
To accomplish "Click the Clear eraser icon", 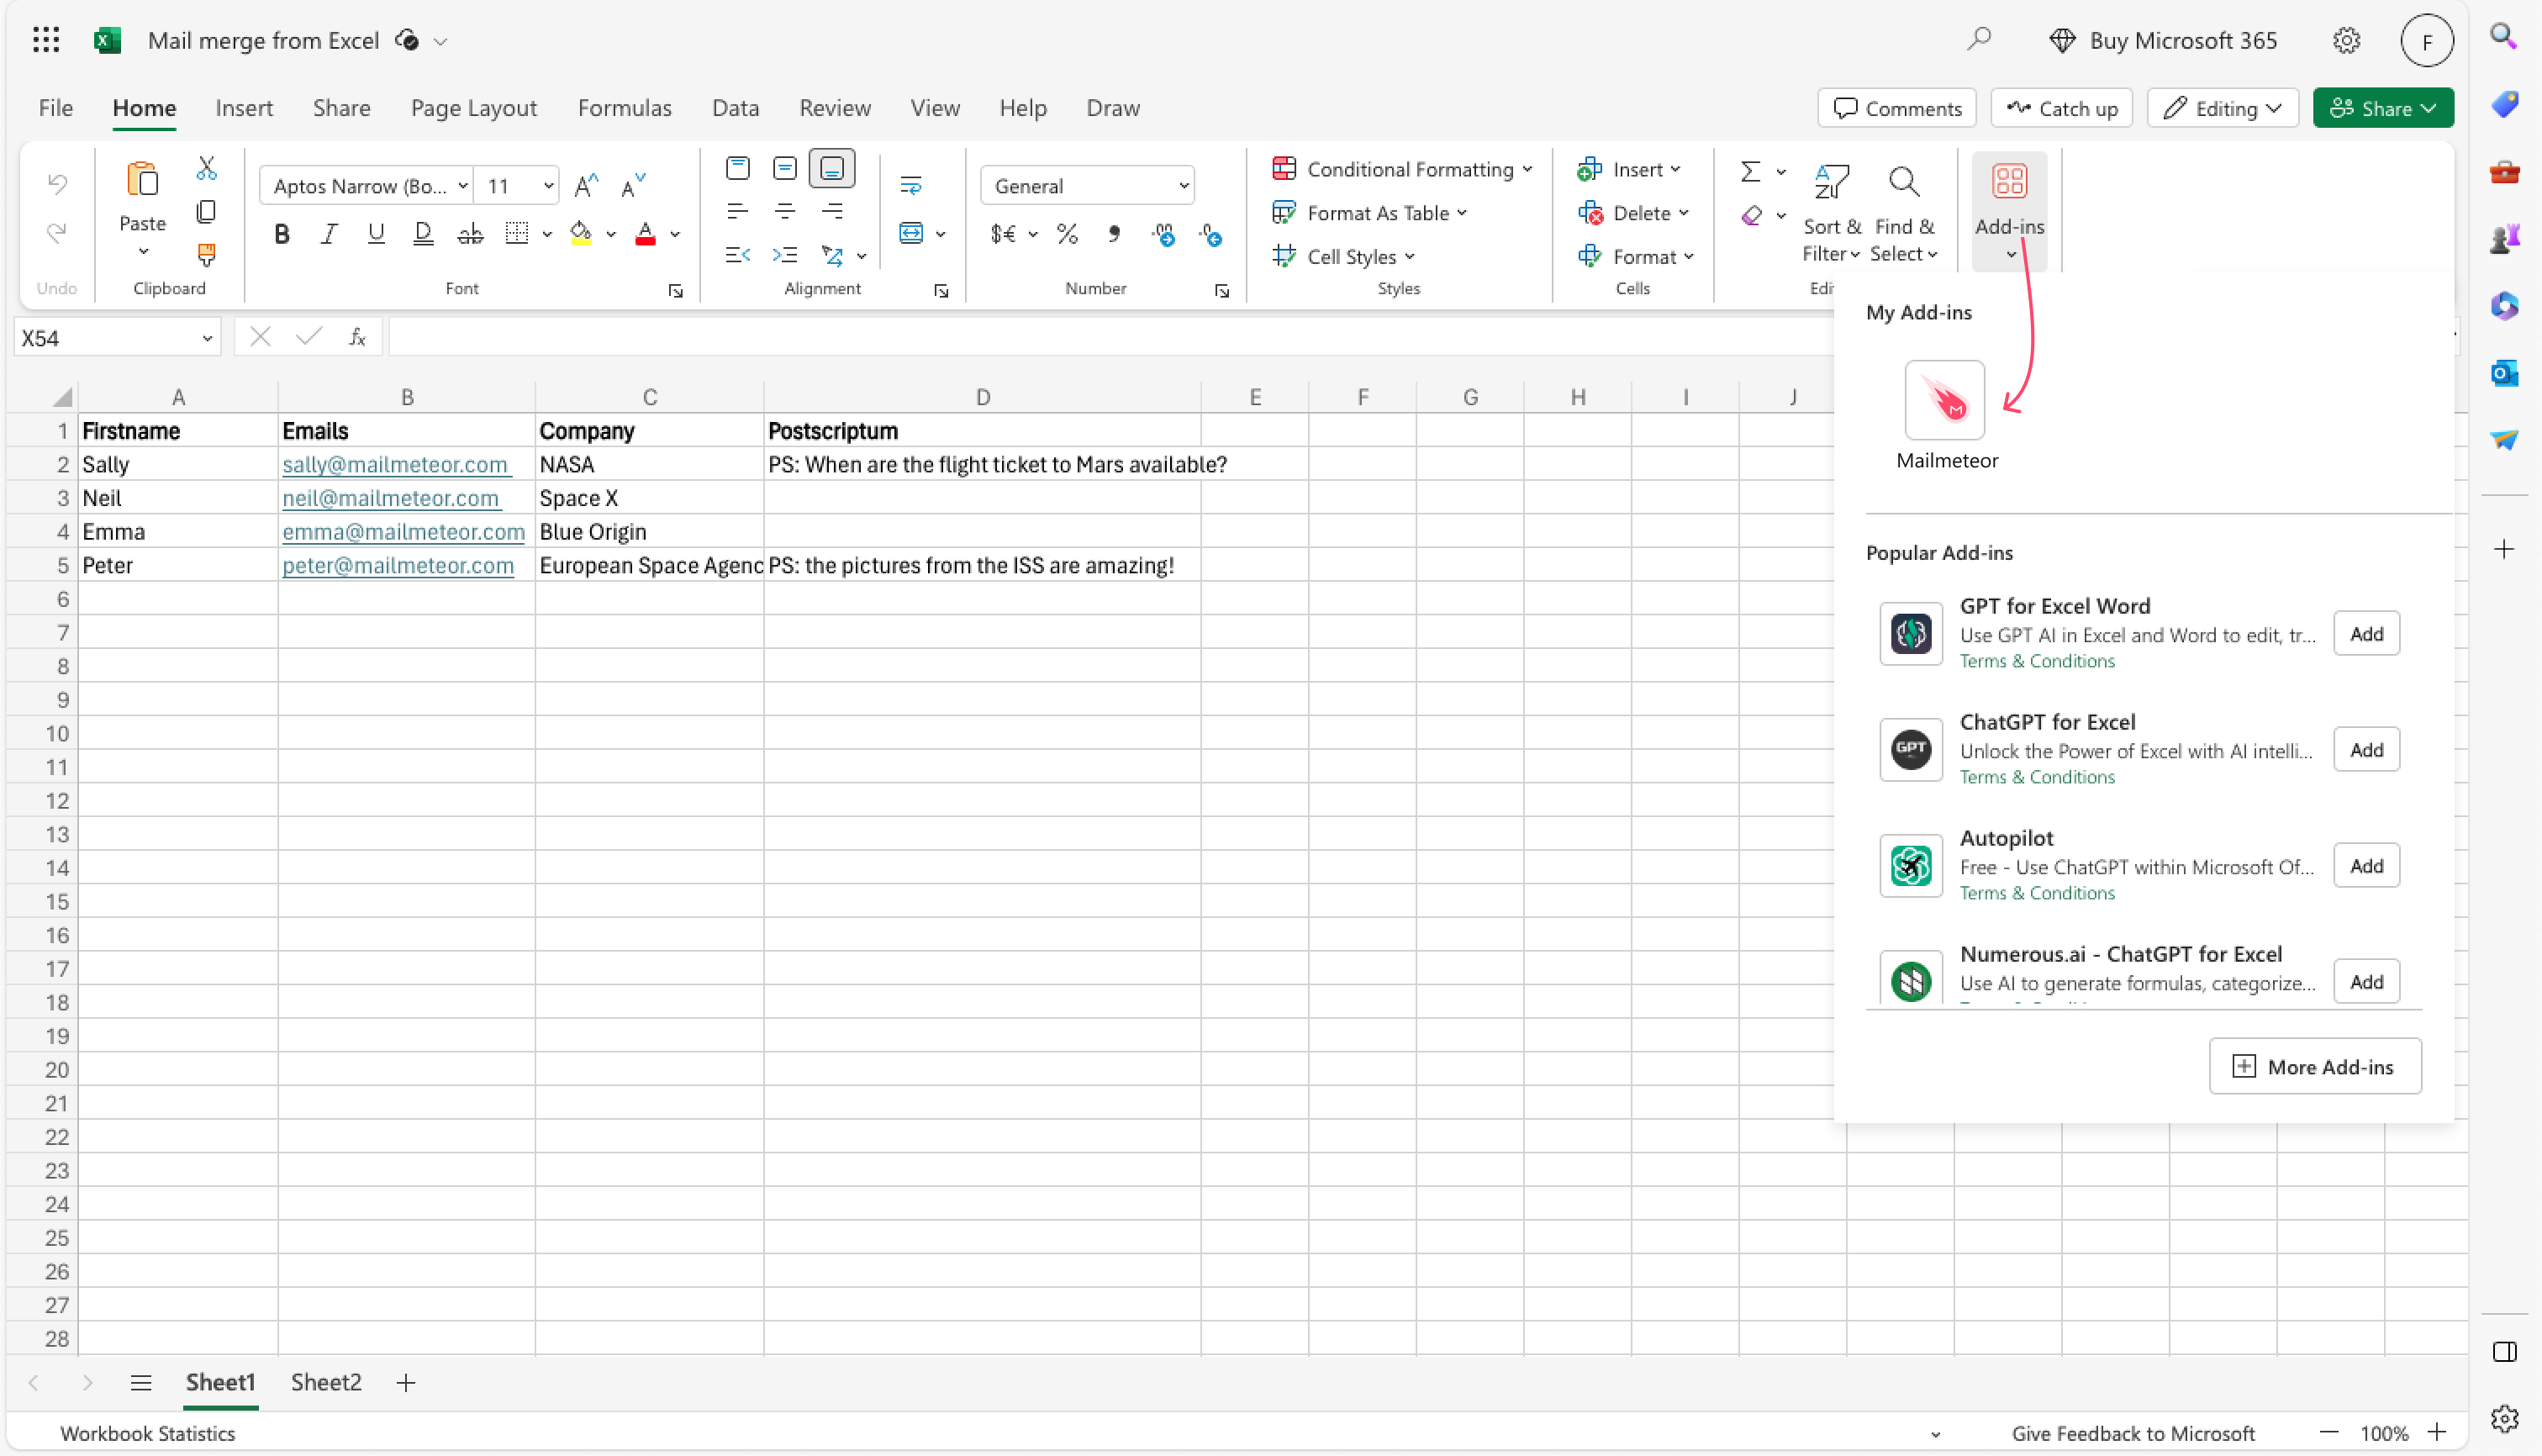I will coord(1750,215).
